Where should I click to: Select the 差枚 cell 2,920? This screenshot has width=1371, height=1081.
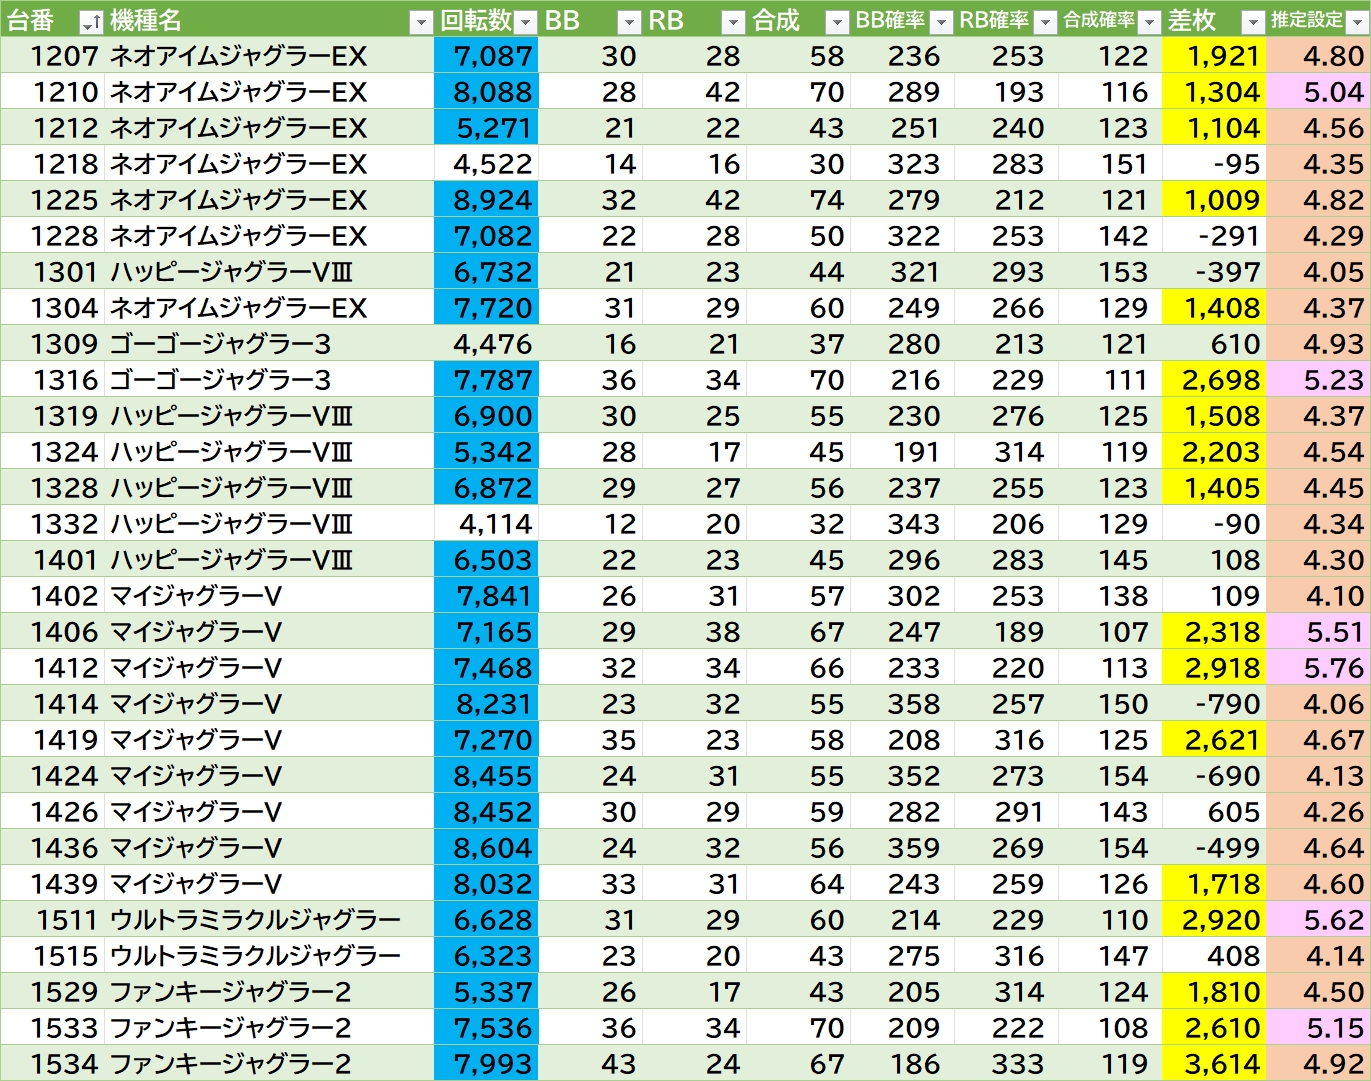coord(1214,920)
